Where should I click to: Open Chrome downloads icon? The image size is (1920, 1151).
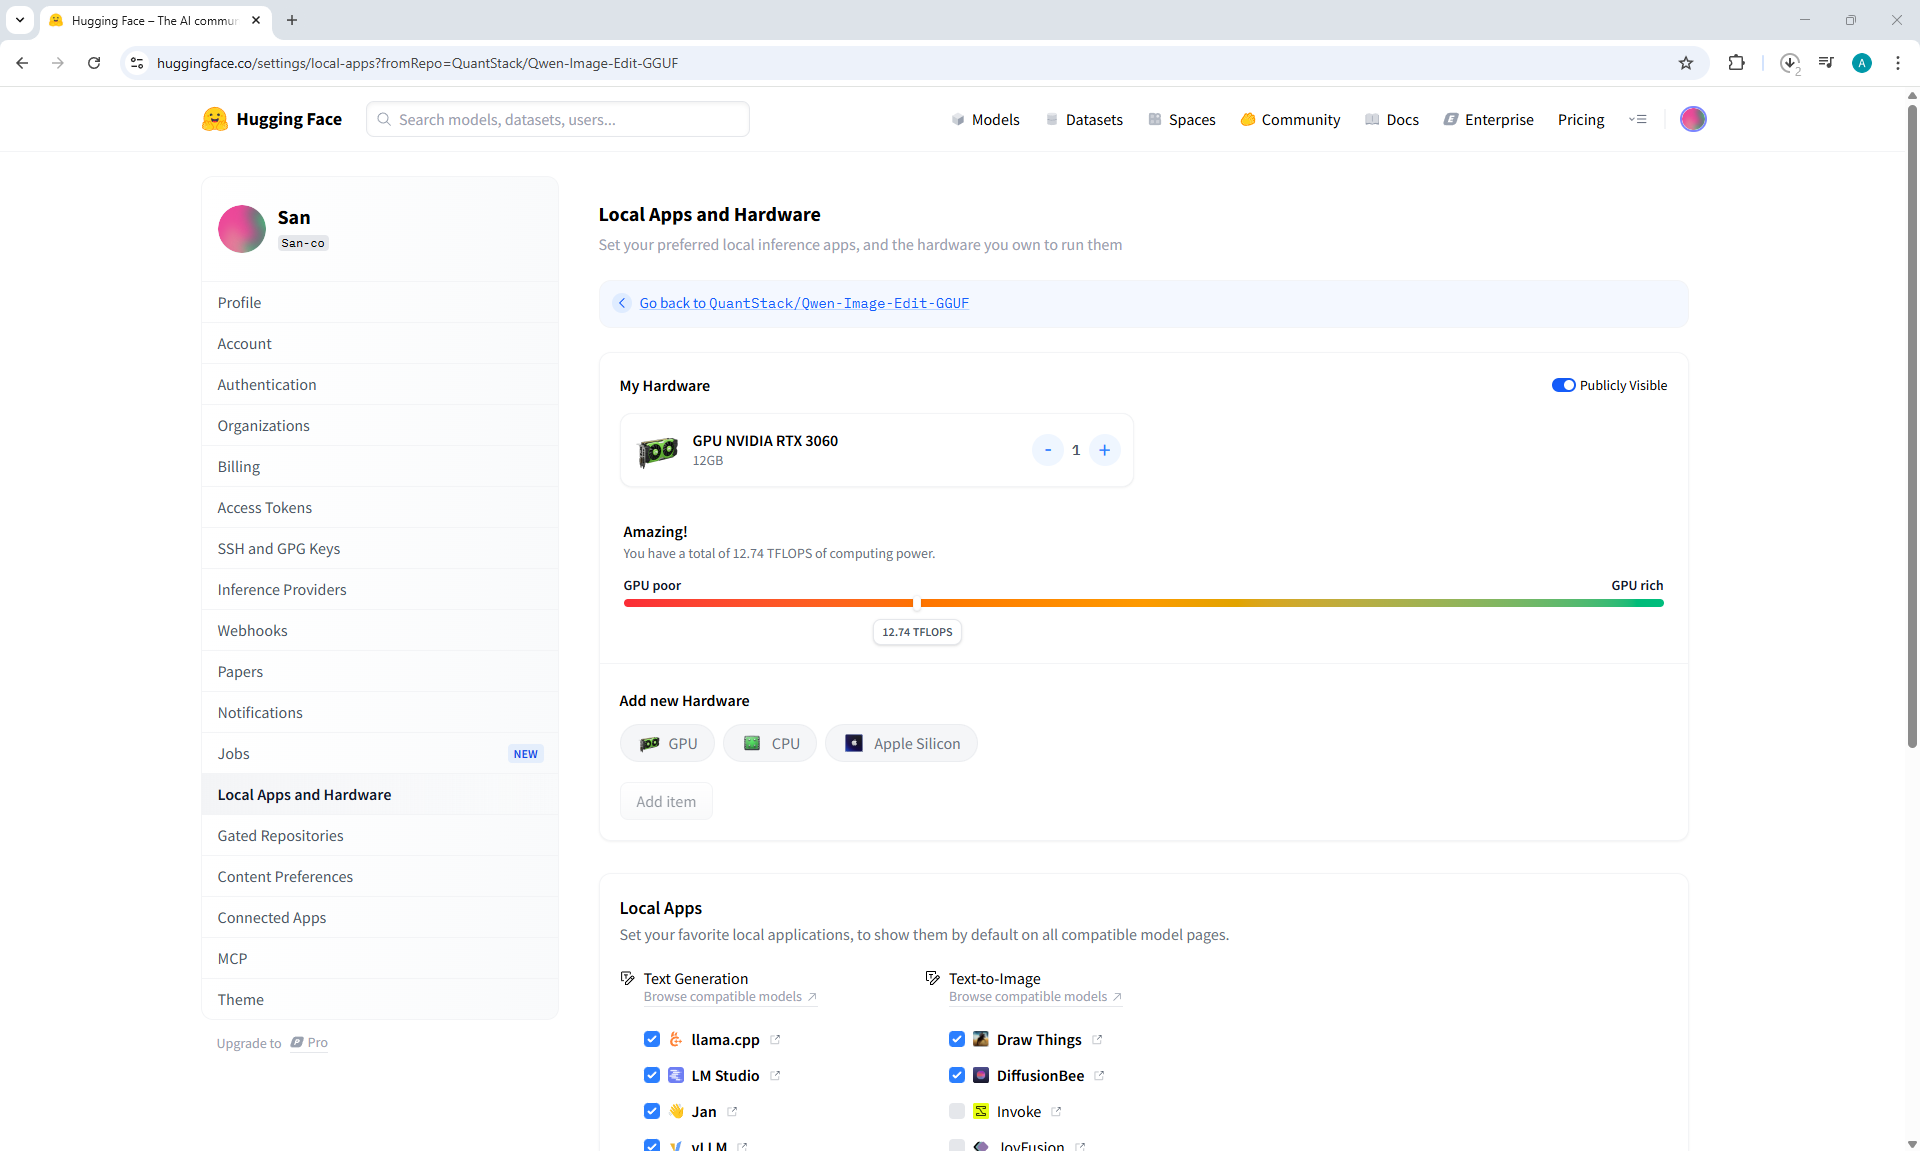1789,63
